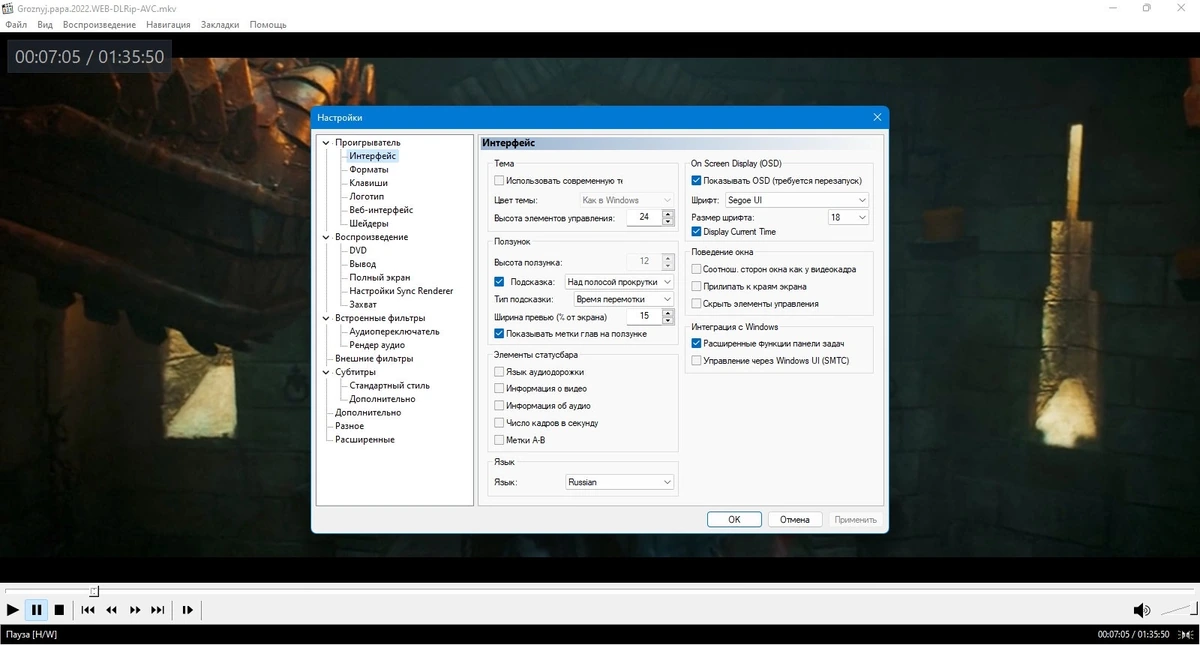Enable Управление через Windows UI (SMTC)
Screen dimensions: 1200x645
tap(697, 360)
